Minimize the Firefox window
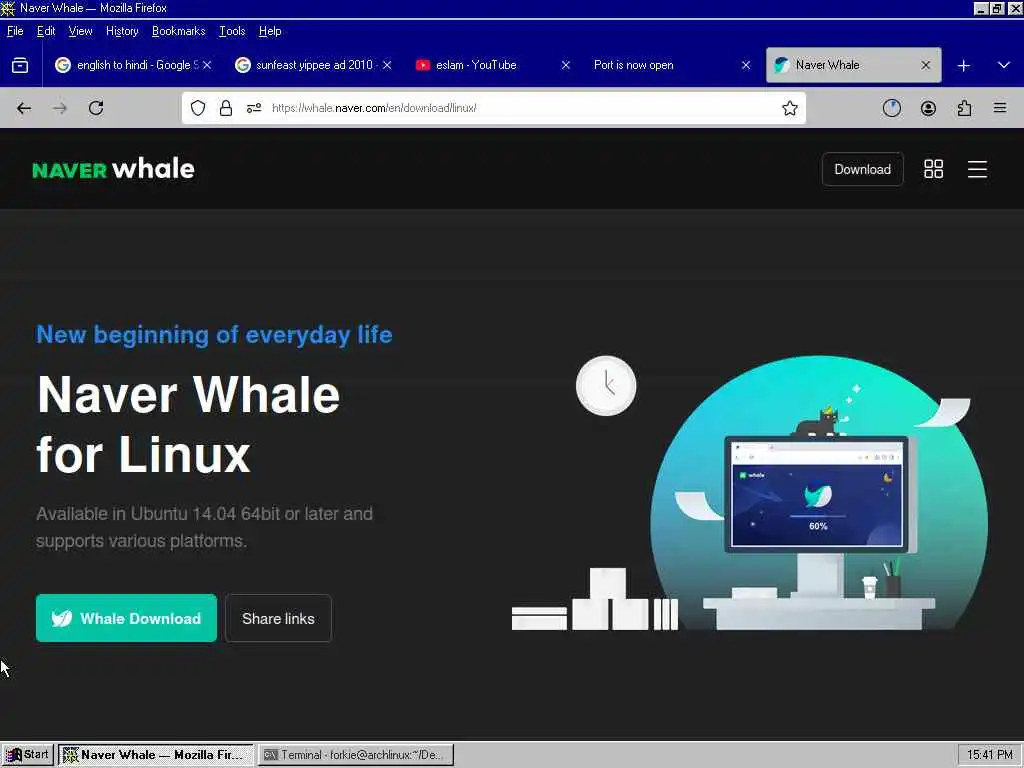 [981, 8]
